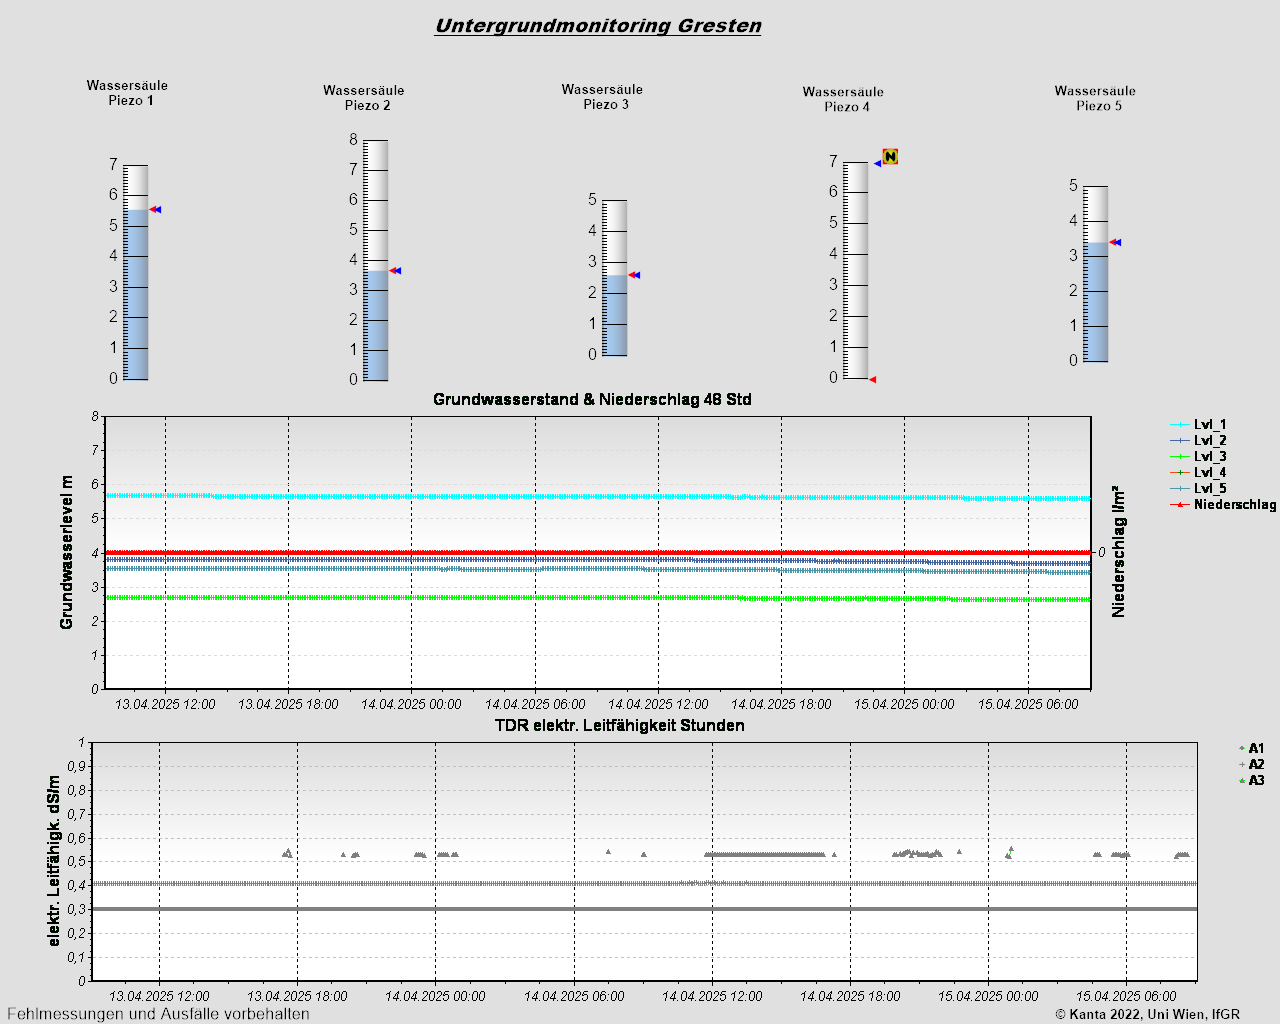
Task: Click the Piezo 1 level marker arrows
Action: pyautogui.click(x=155, y=209)
